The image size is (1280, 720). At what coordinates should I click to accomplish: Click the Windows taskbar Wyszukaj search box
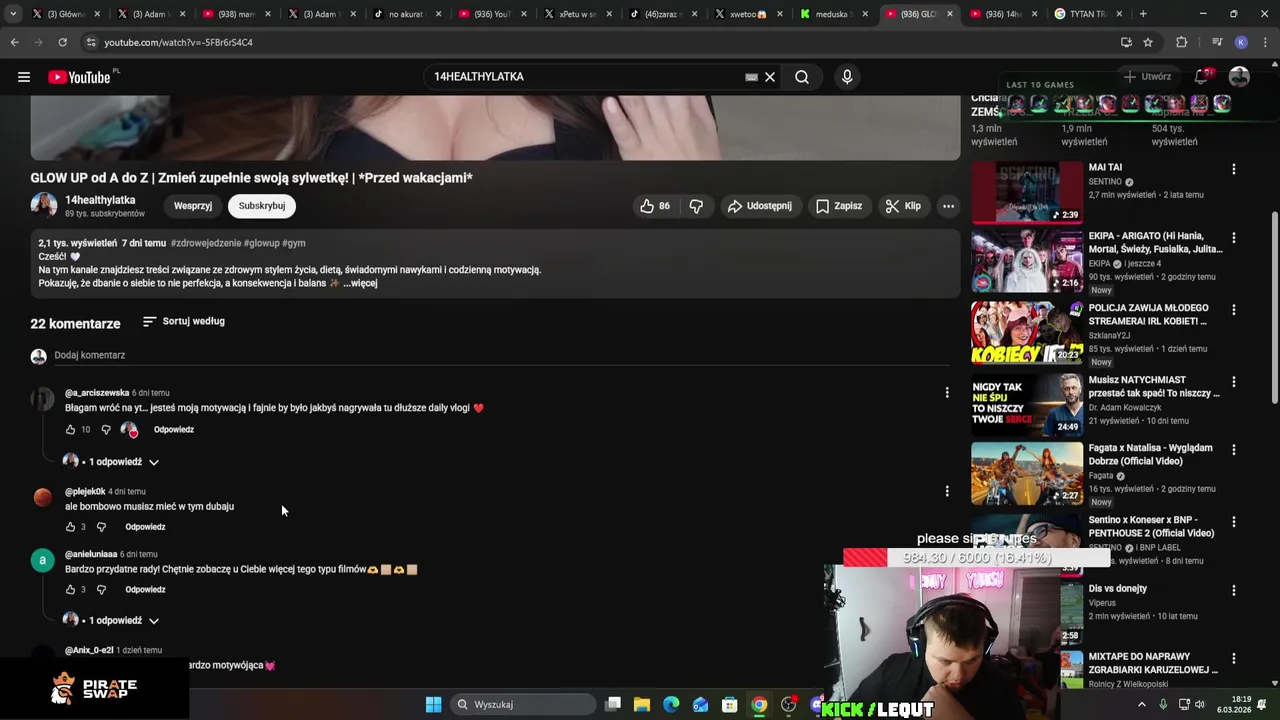(522, 704)
